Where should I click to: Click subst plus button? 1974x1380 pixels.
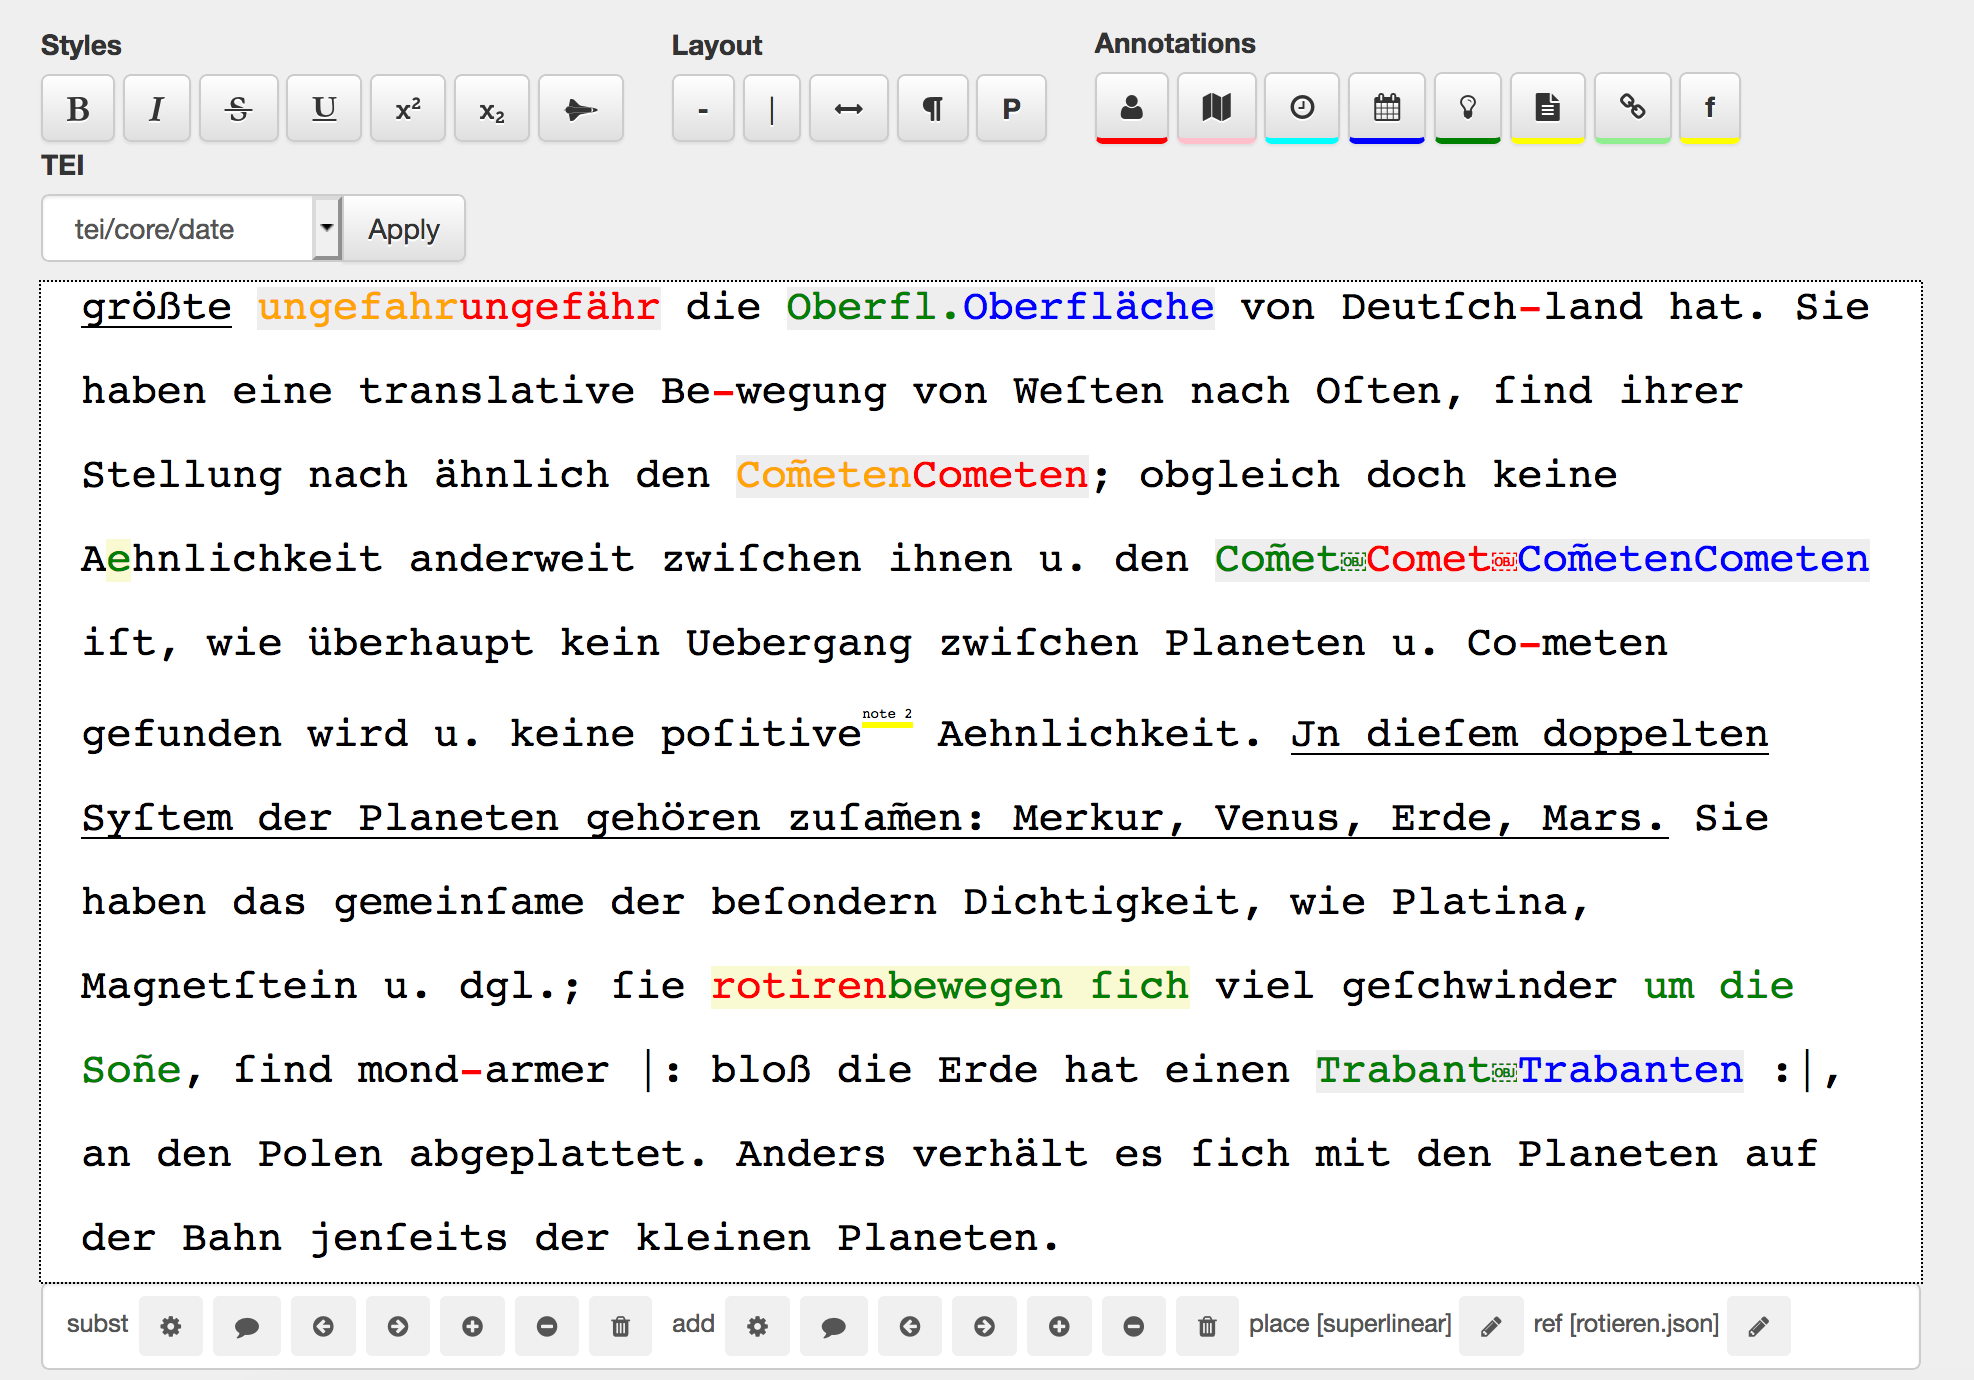tap(473, 1326)
